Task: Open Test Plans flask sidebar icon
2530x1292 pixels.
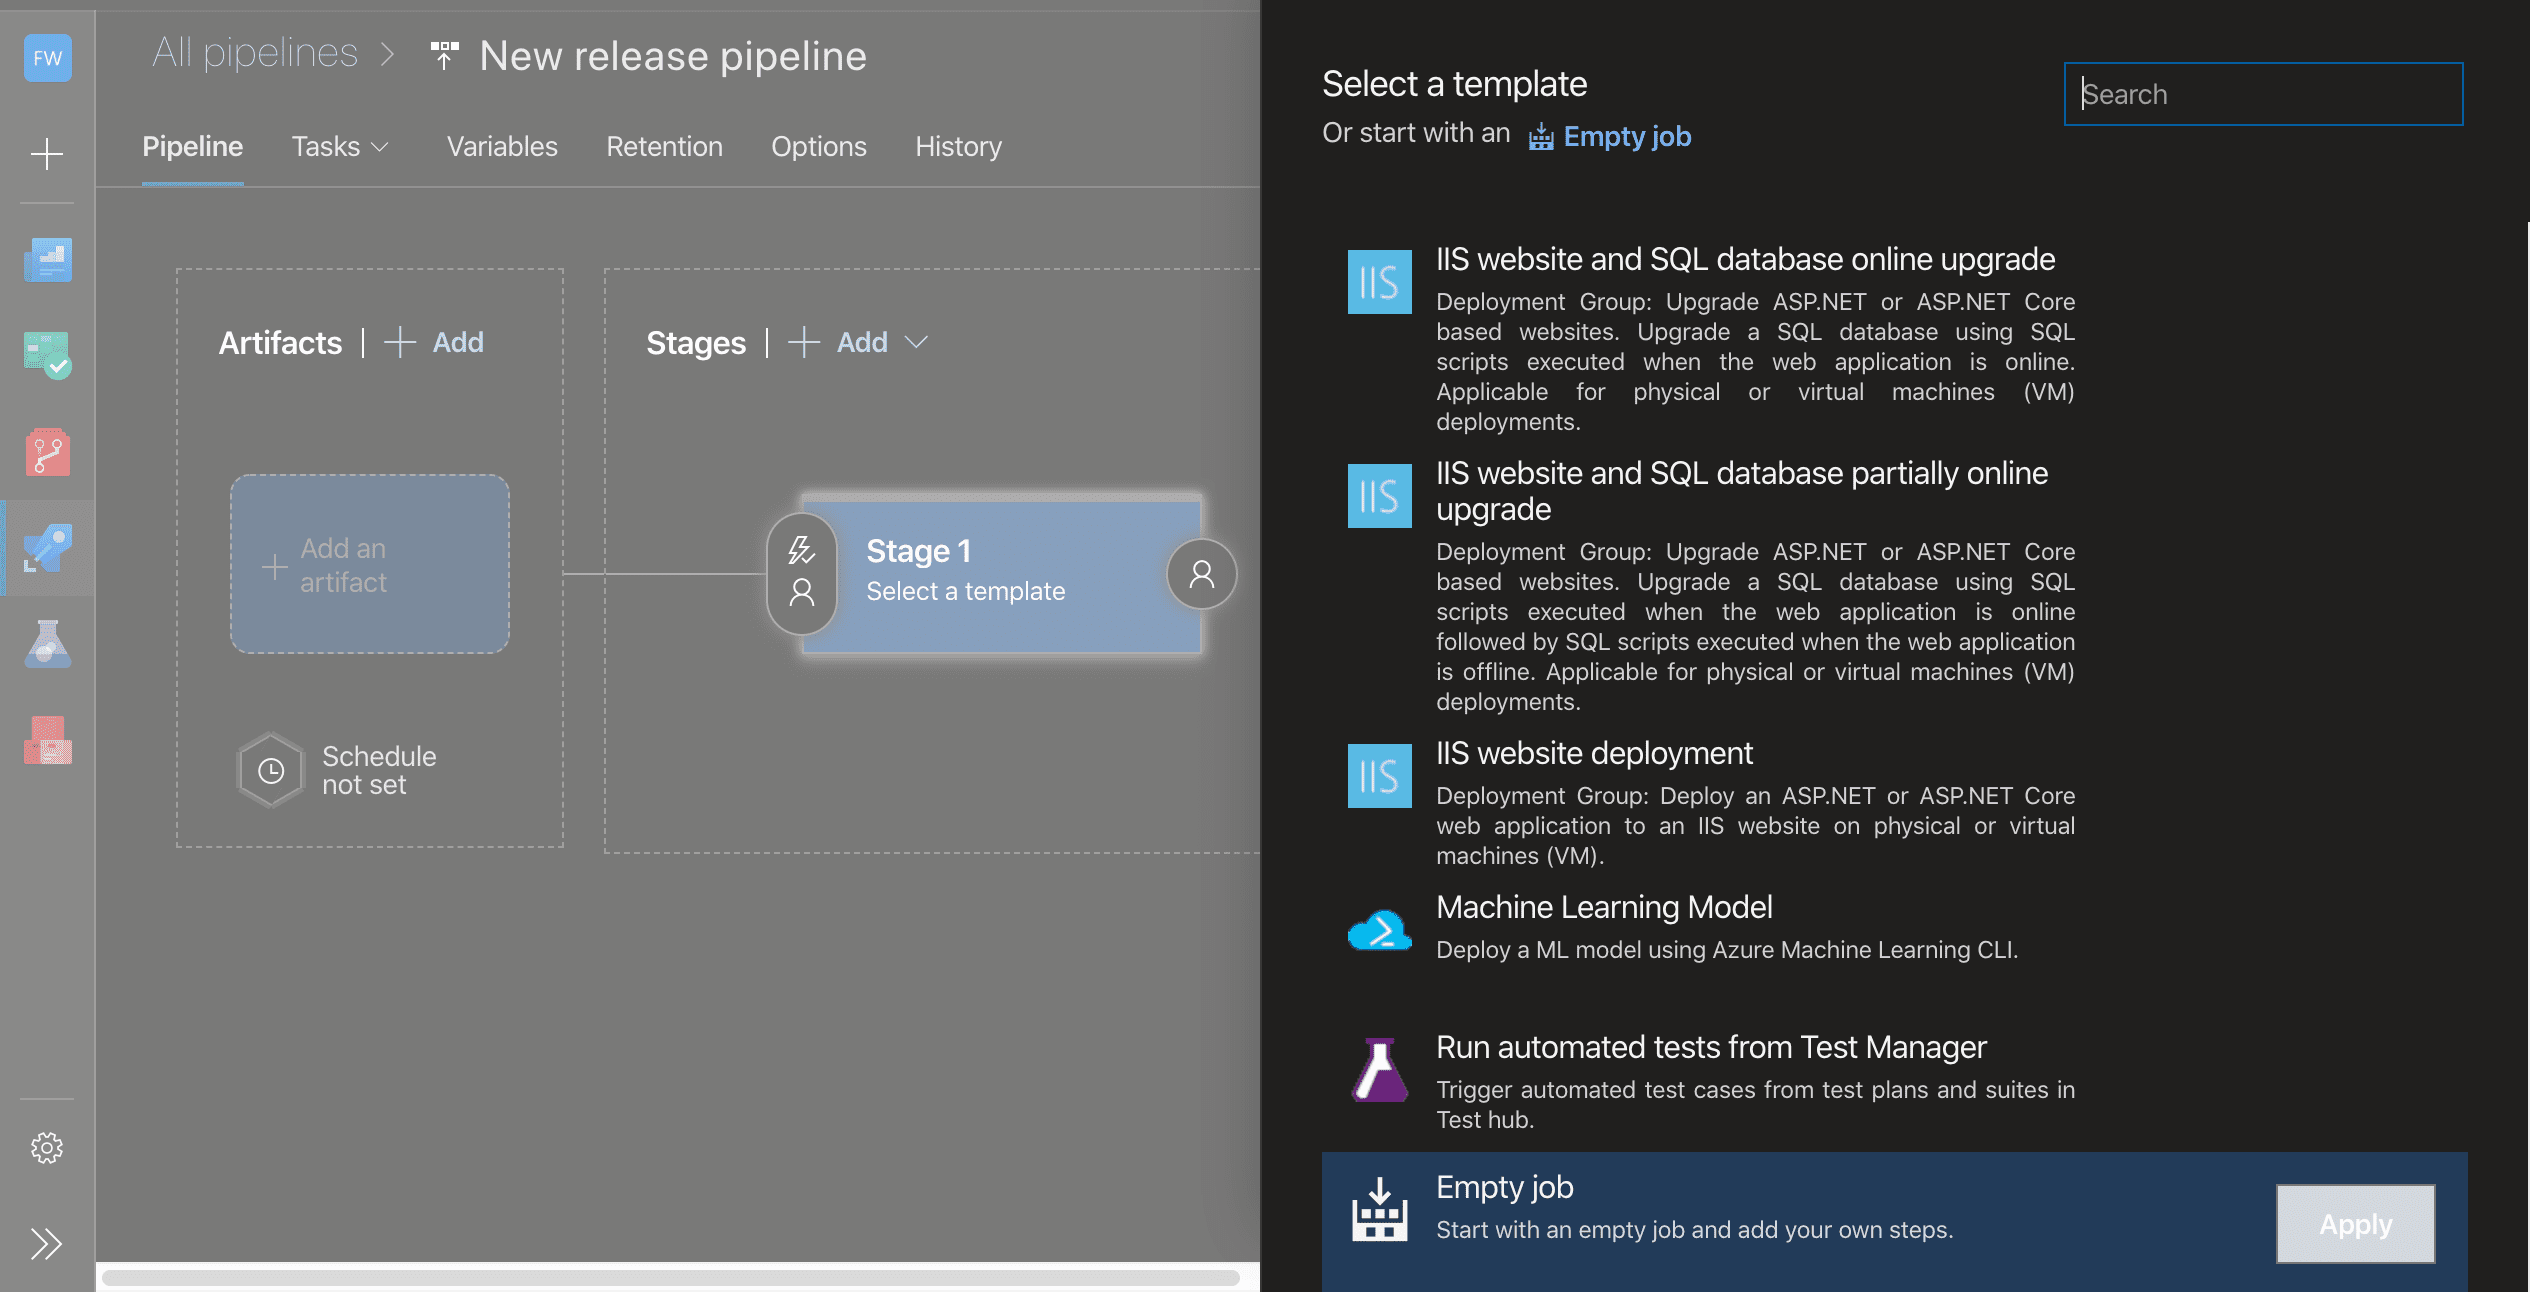Action: pos(47,644)
